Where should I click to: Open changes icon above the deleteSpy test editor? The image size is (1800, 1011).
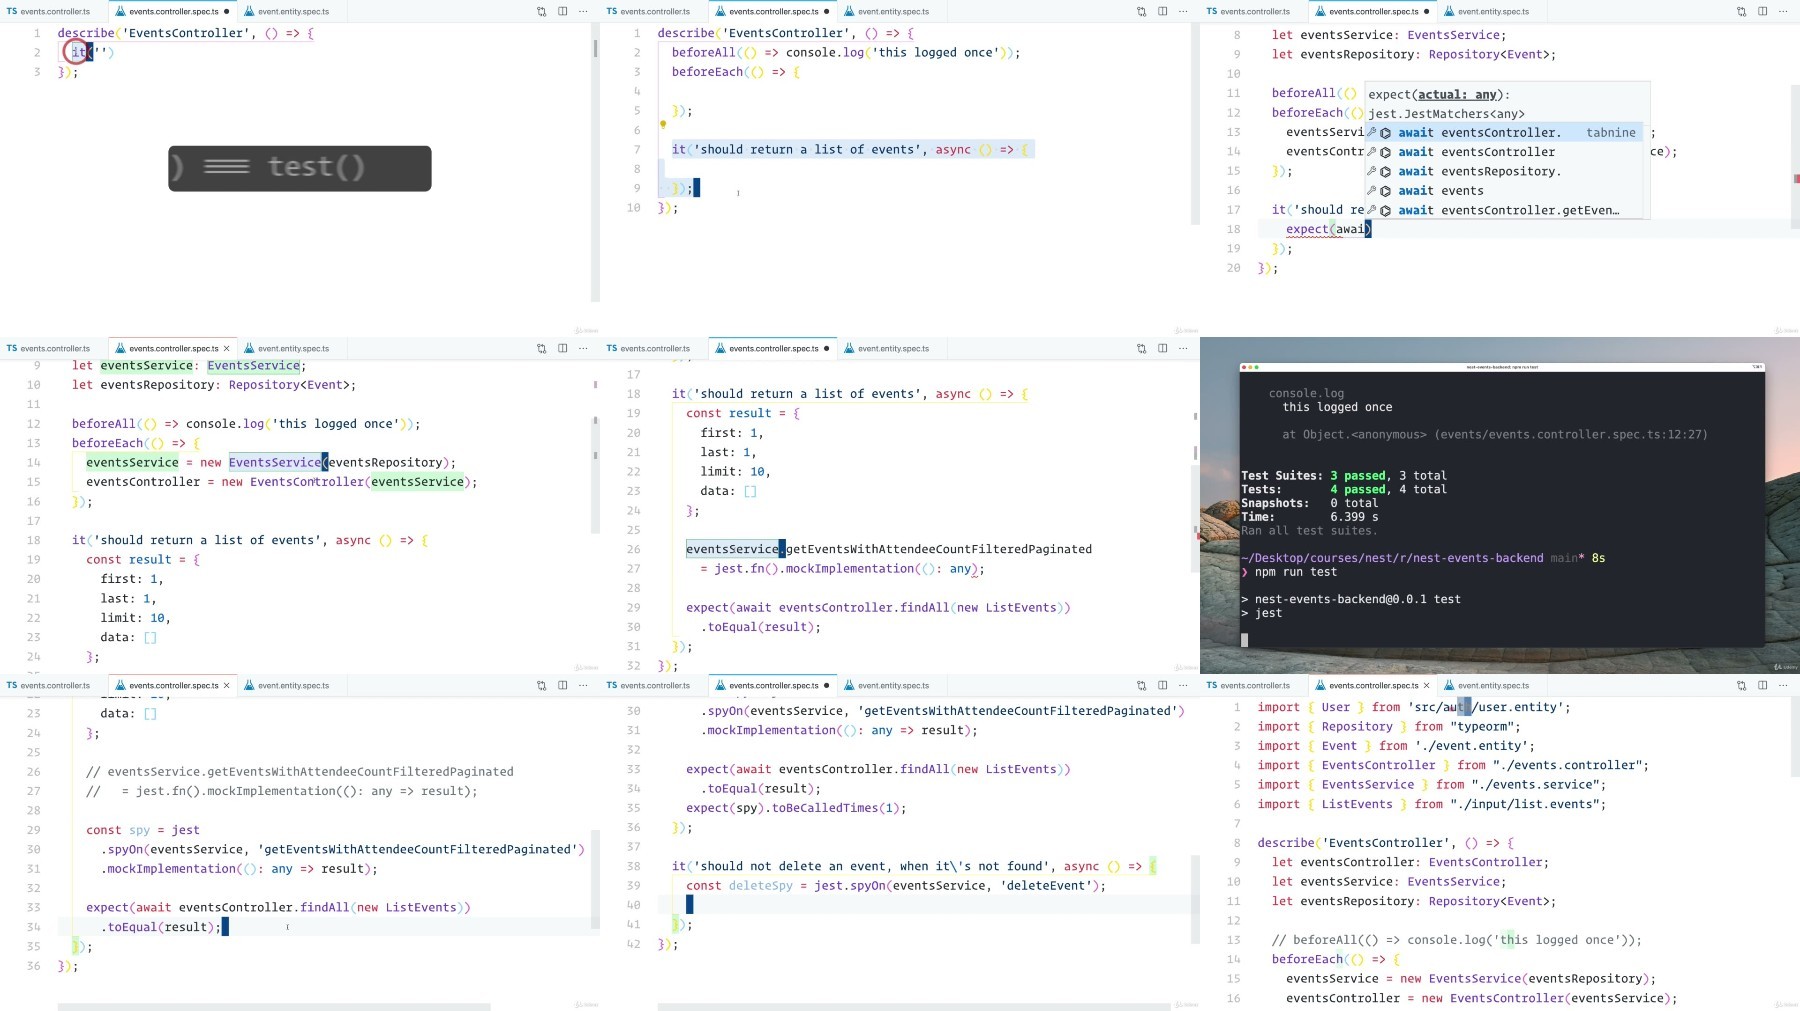pyautogui.click(x=1141, y=686)
